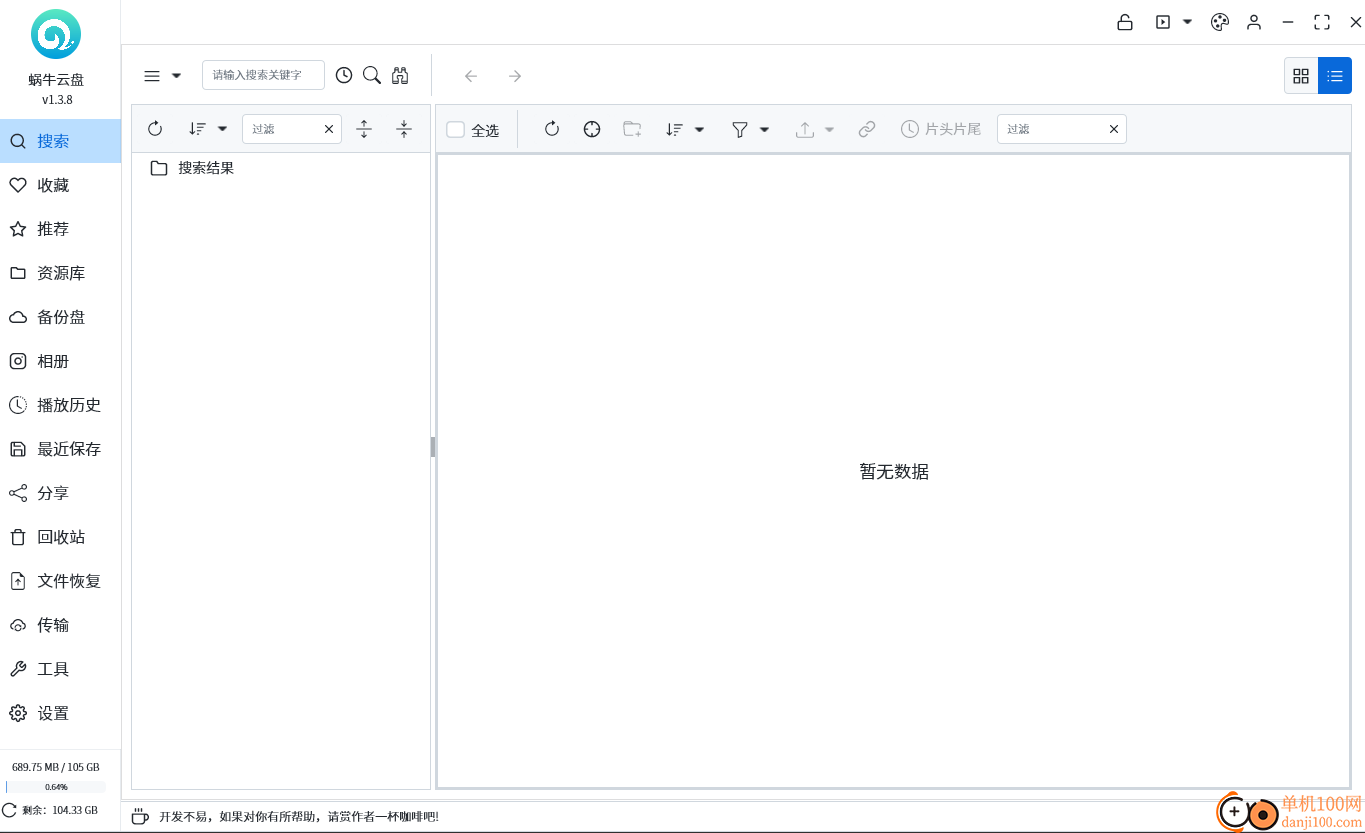Image resolution: width=1365 pixels, height=833 pixels.
Task: Click the 片头片尾 button
Action: point(941,129)
